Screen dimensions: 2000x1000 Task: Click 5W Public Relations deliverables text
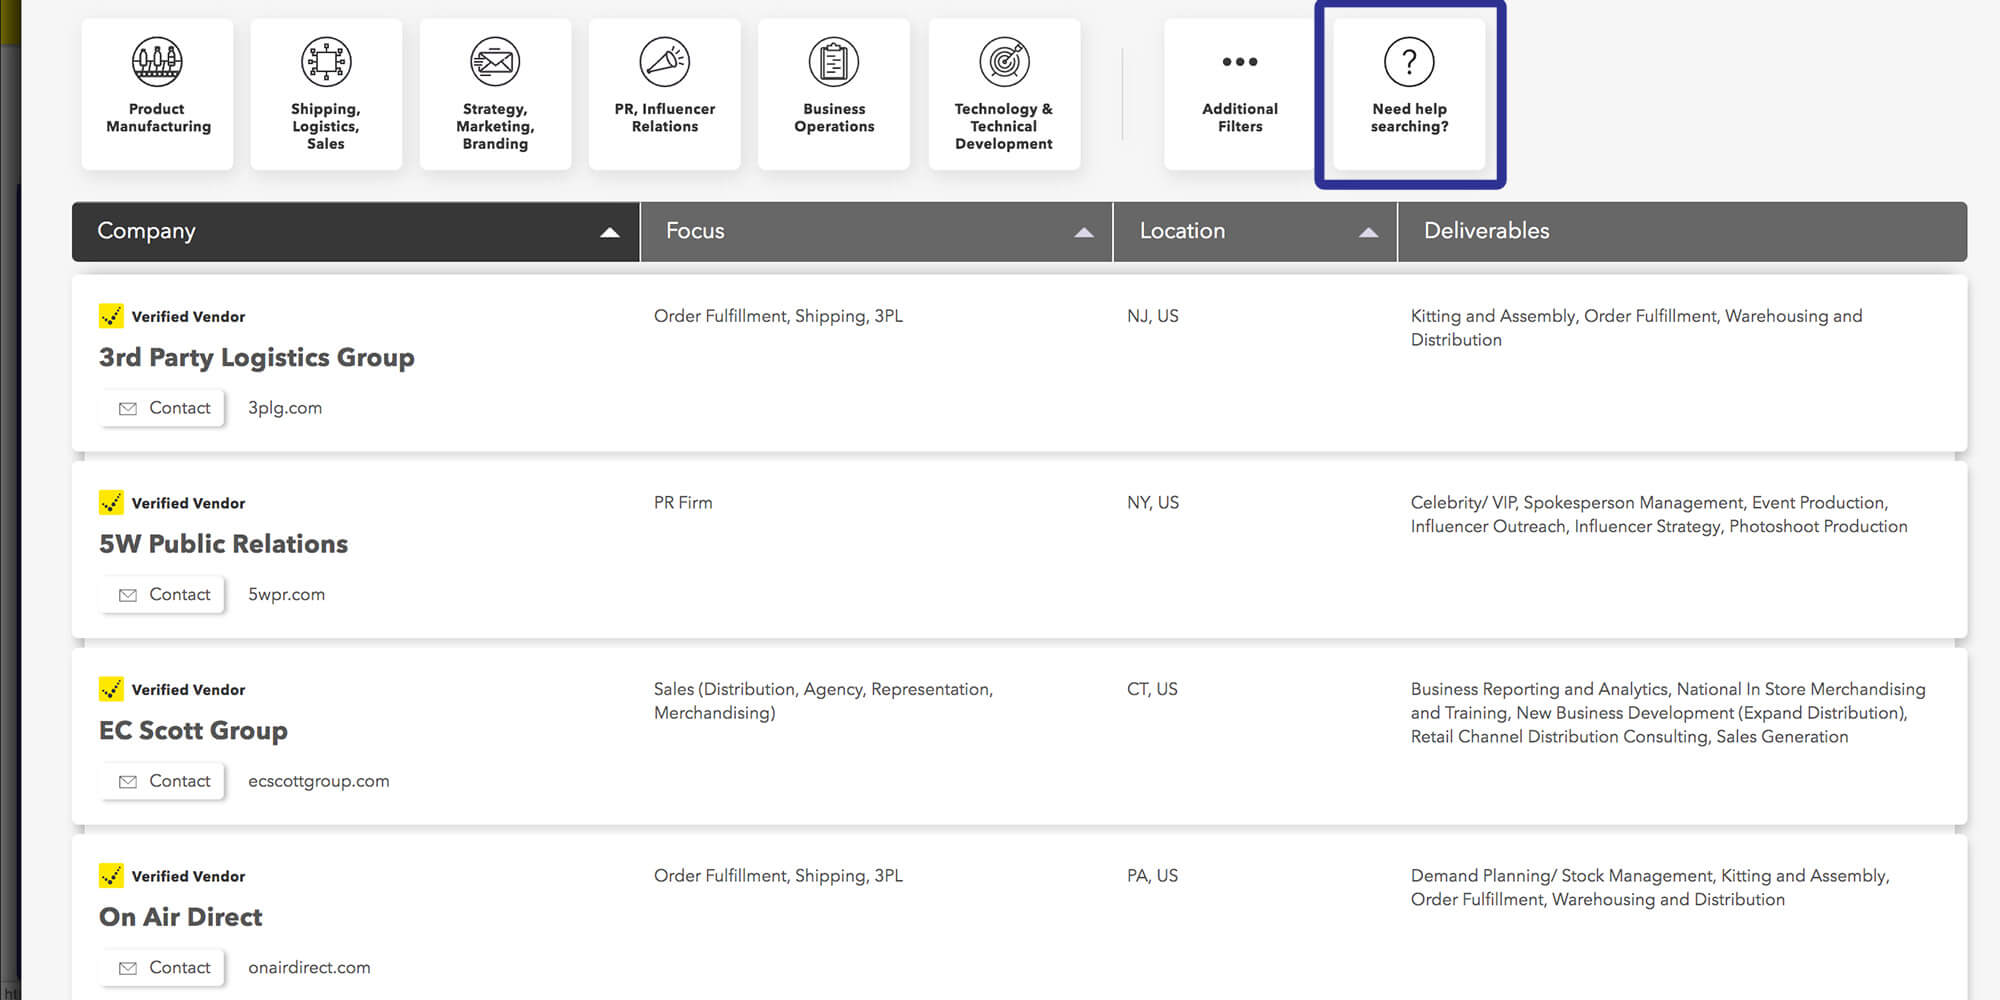click(x=1659, y=515)
